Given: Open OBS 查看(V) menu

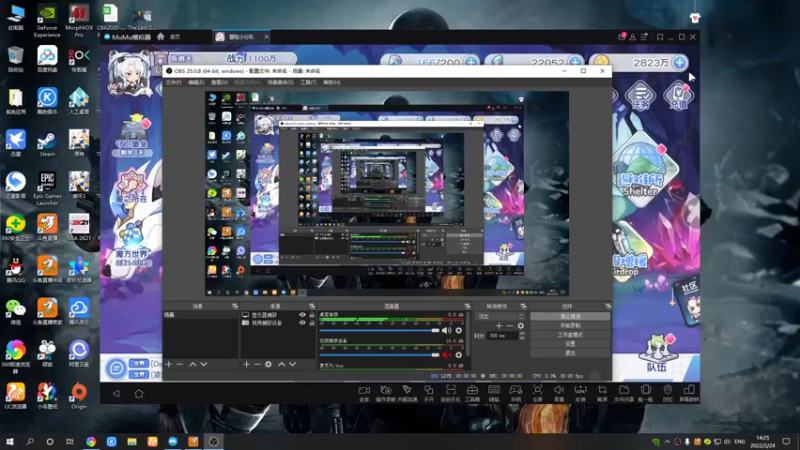Looking at the screenshot, I should 219,82.
